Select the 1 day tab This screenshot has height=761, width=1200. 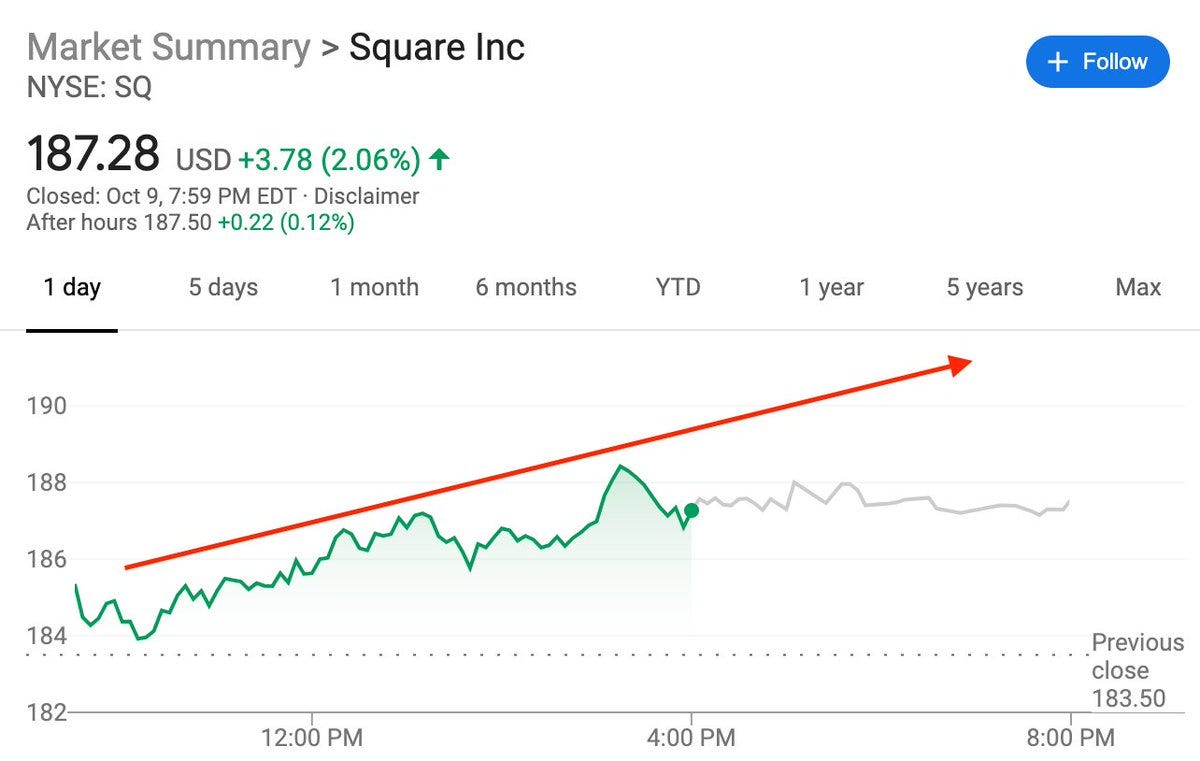point(72,288)
